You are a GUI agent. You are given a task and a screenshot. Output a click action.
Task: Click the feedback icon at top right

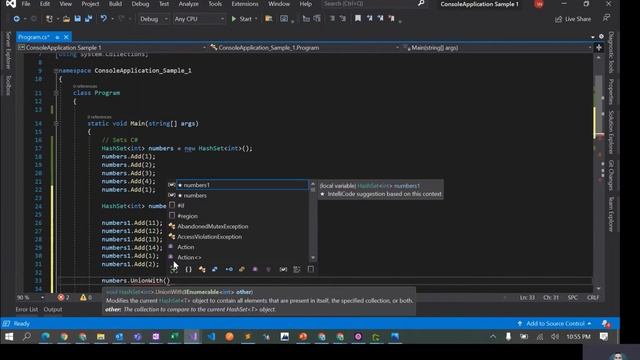pos(607,18)
